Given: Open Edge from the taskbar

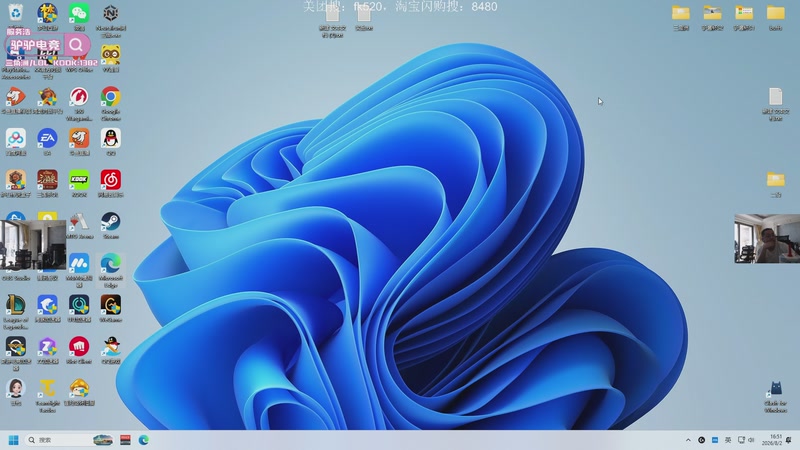Looking at the screenshot, I should [144, 440].
